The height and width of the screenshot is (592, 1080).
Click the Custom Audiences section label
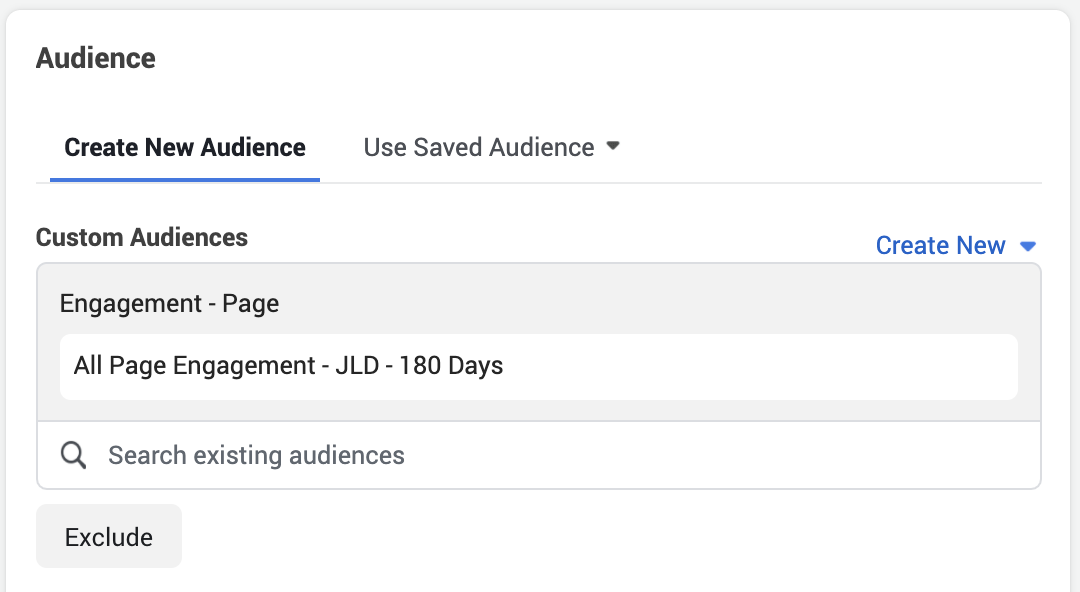[x=141, y=237]
